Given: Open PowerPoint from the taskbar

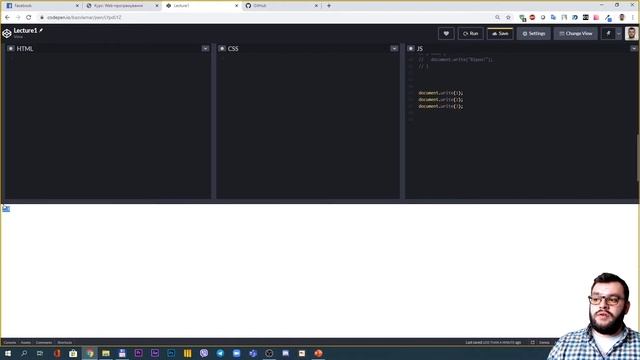Looking at the screenshot, I should coord(318,353).
